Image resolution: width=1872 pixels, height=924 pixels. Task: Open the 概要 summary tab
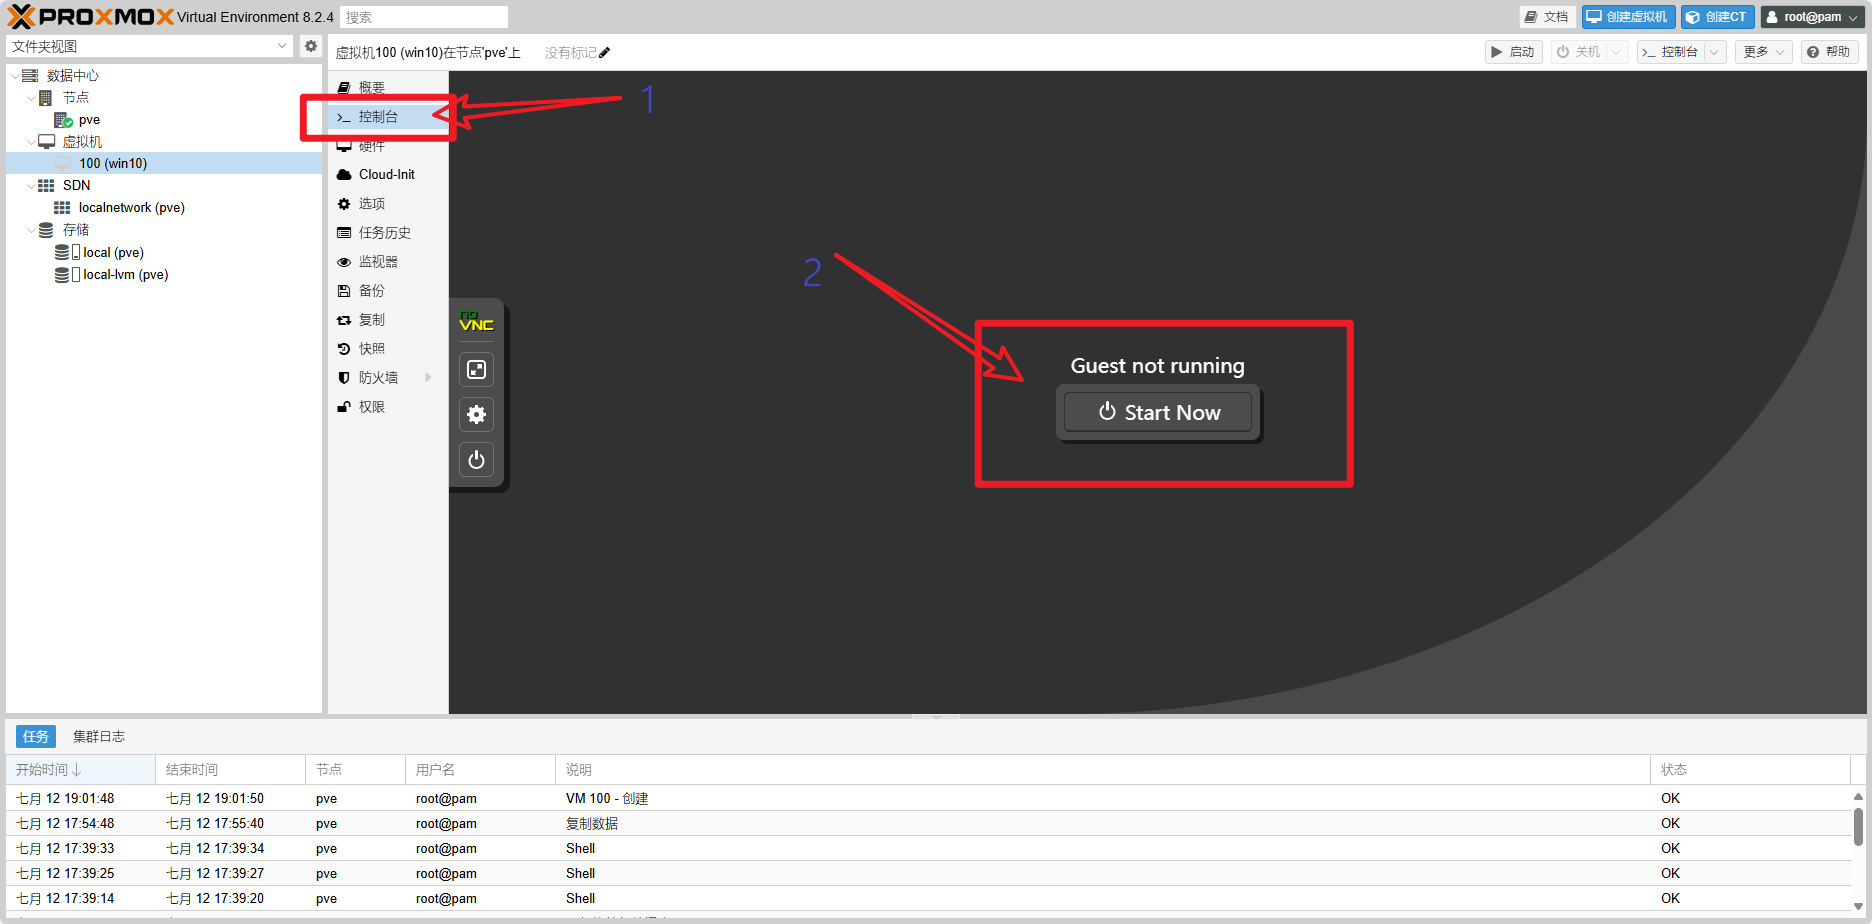point(388,88)
